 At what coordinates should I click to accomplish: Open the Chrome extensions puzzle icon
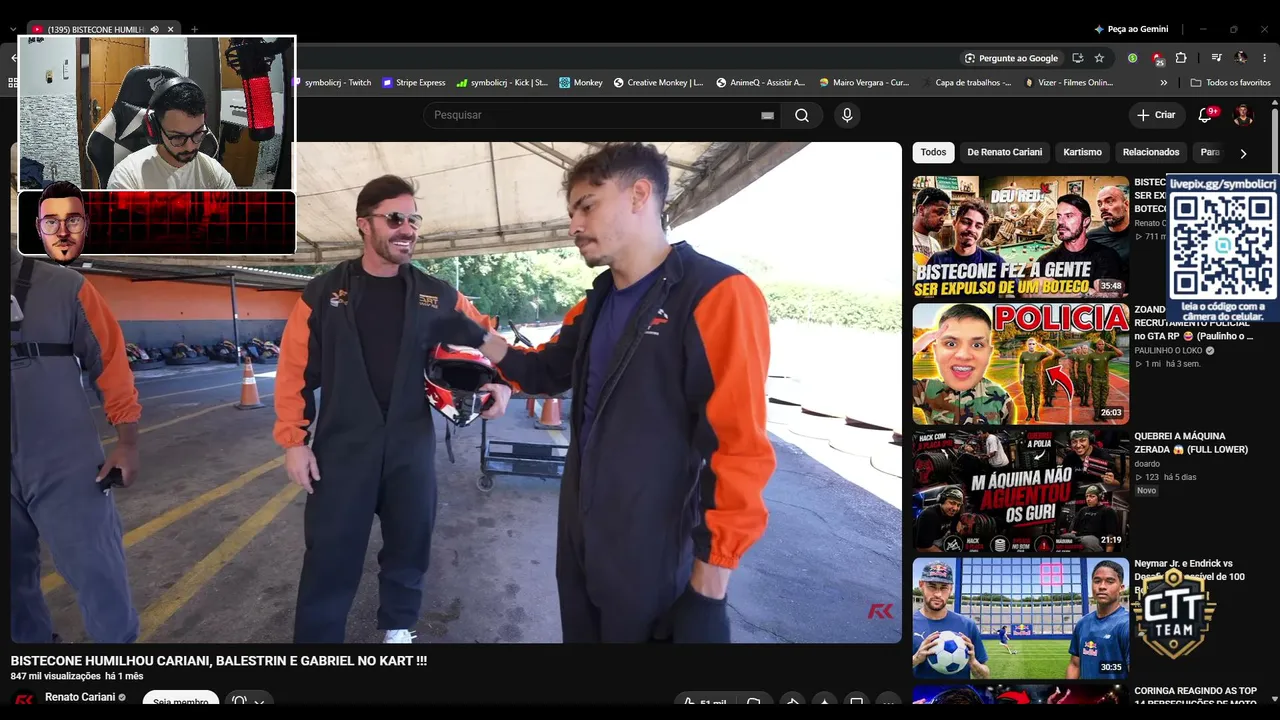point(1181,58)
